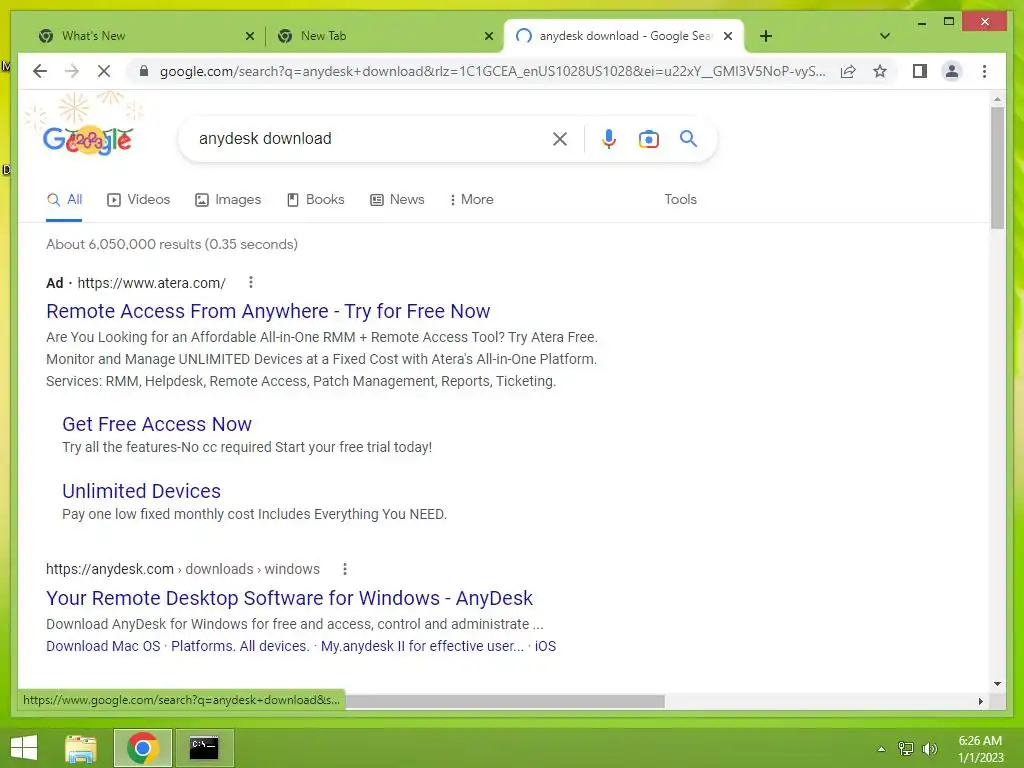Open the atera.com ad options menu
This screenshot has width=1024, height=768.
tap(251, 282)
